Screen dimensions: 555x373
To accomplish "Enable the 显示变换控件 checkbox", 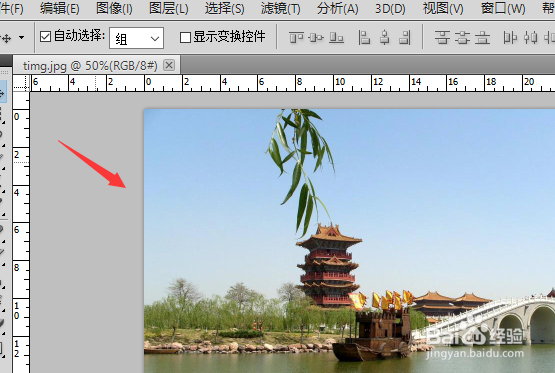I will pyautogui.click(x=185, y=37).
